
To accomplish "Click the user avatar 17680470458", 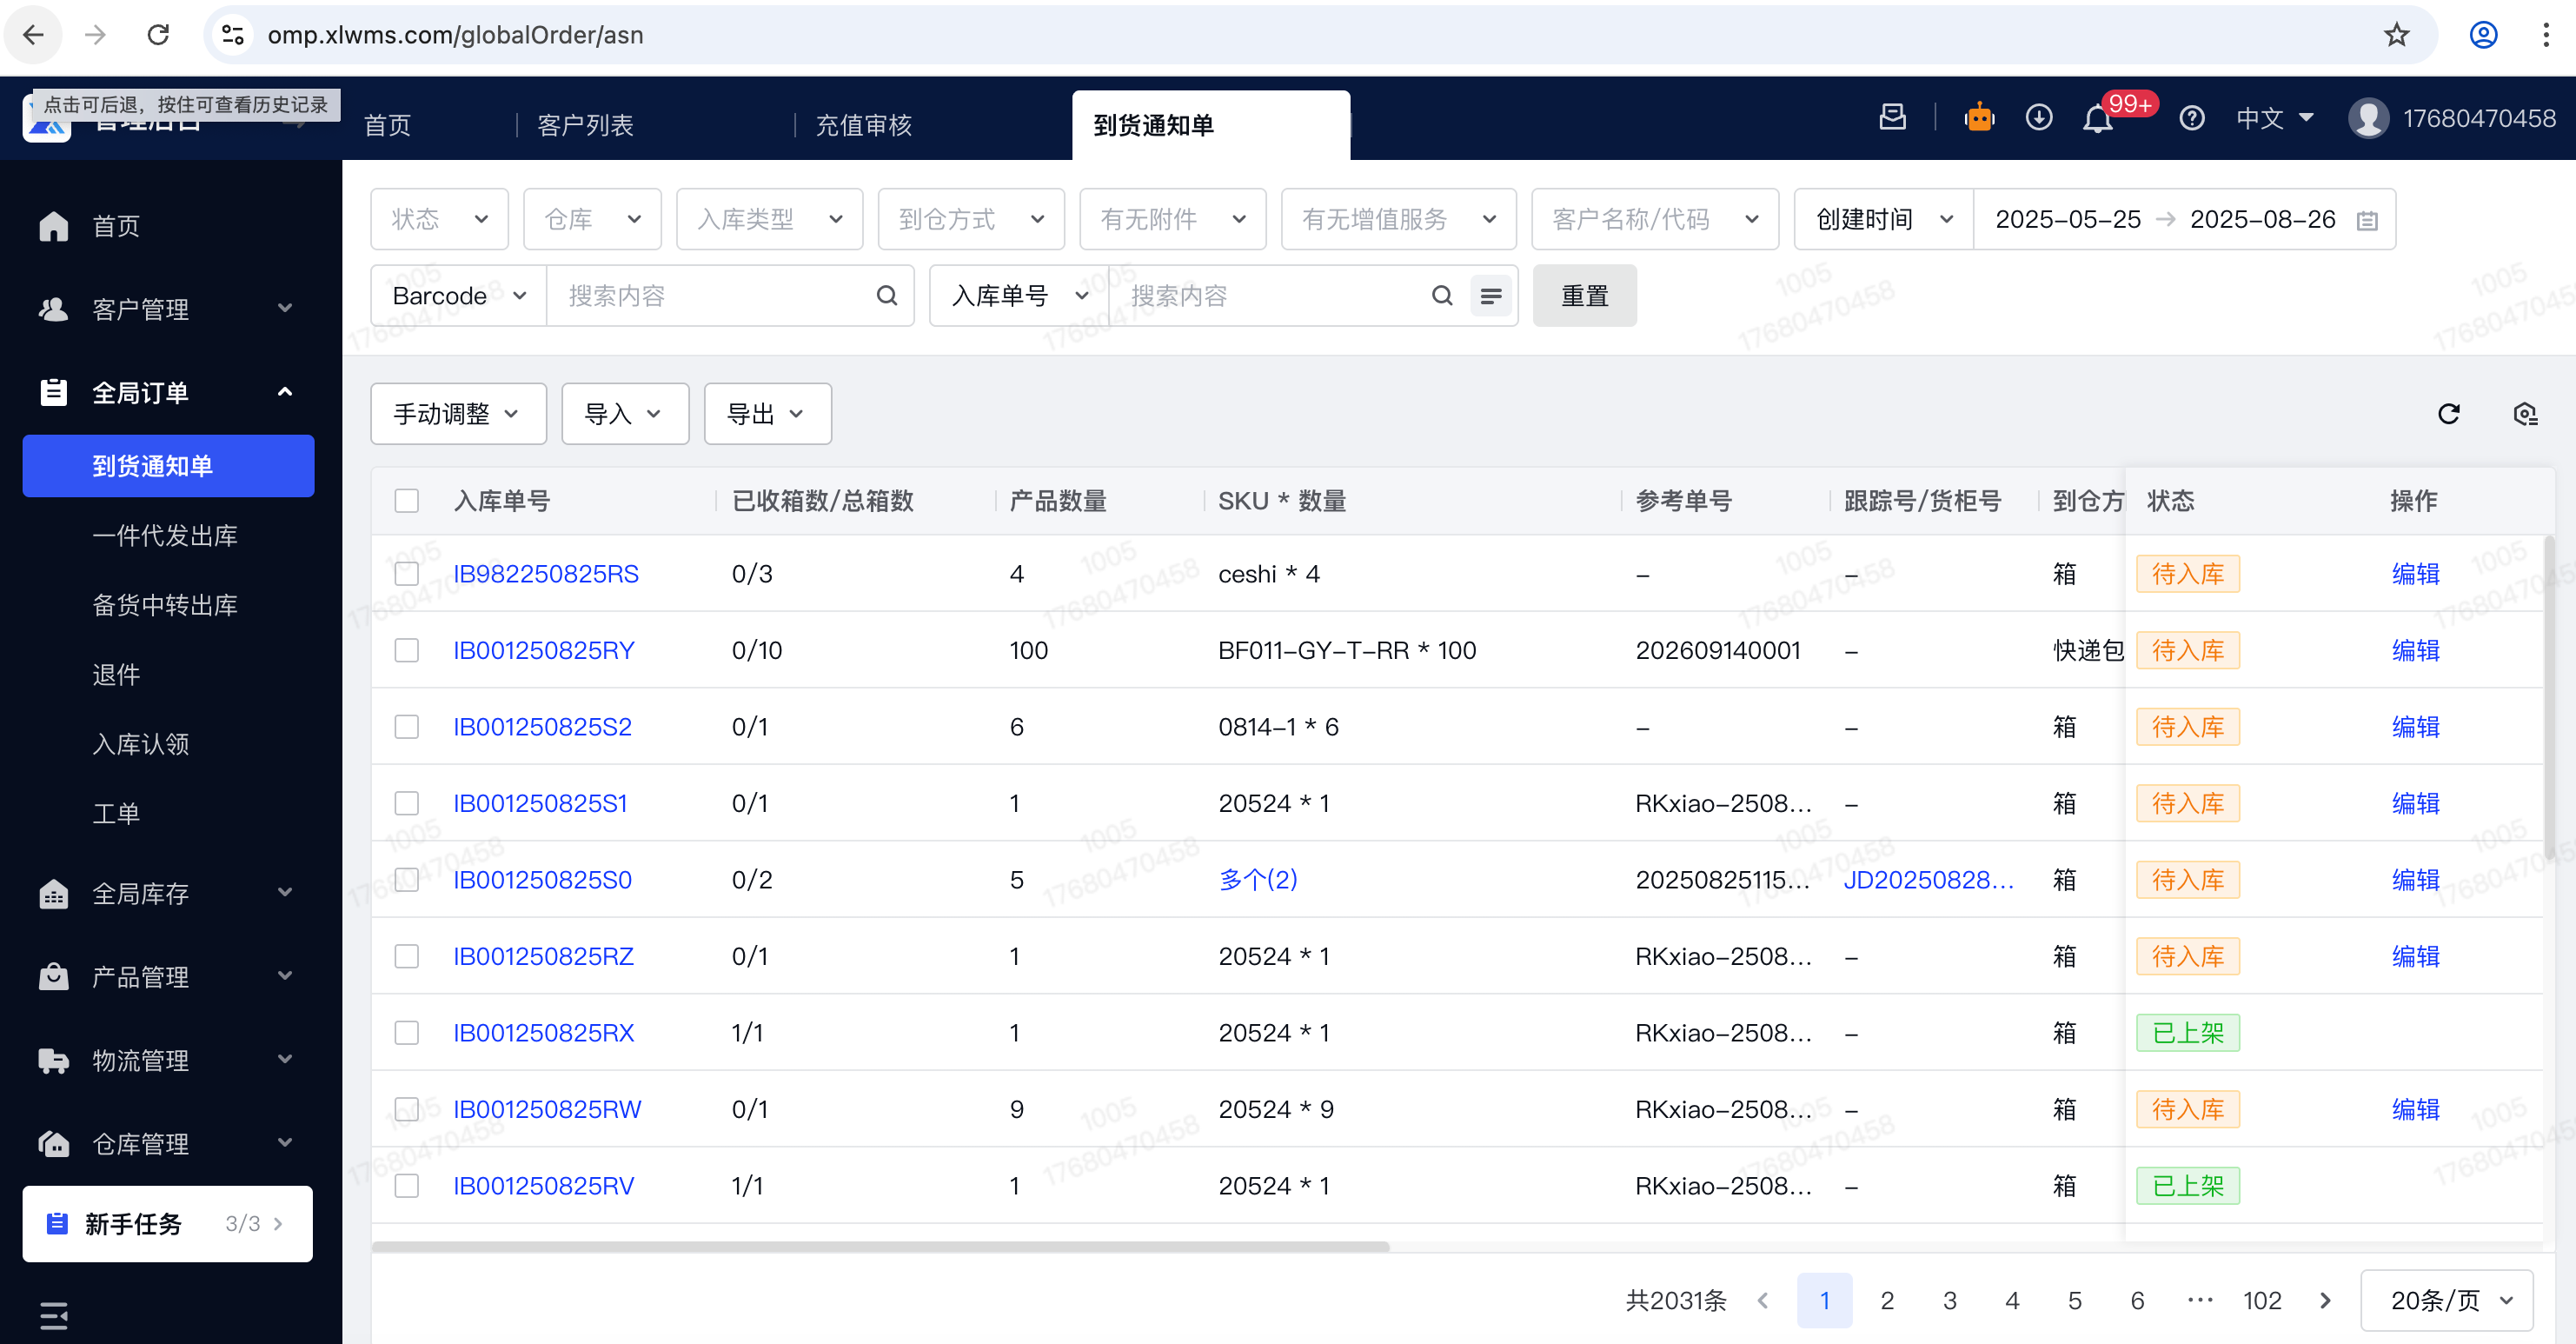I will click(x=2368, y=119).
